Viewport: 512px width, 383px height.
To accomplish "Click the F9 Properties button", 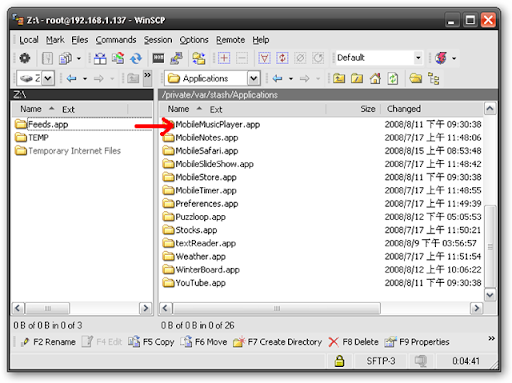I will click(417, 342).
